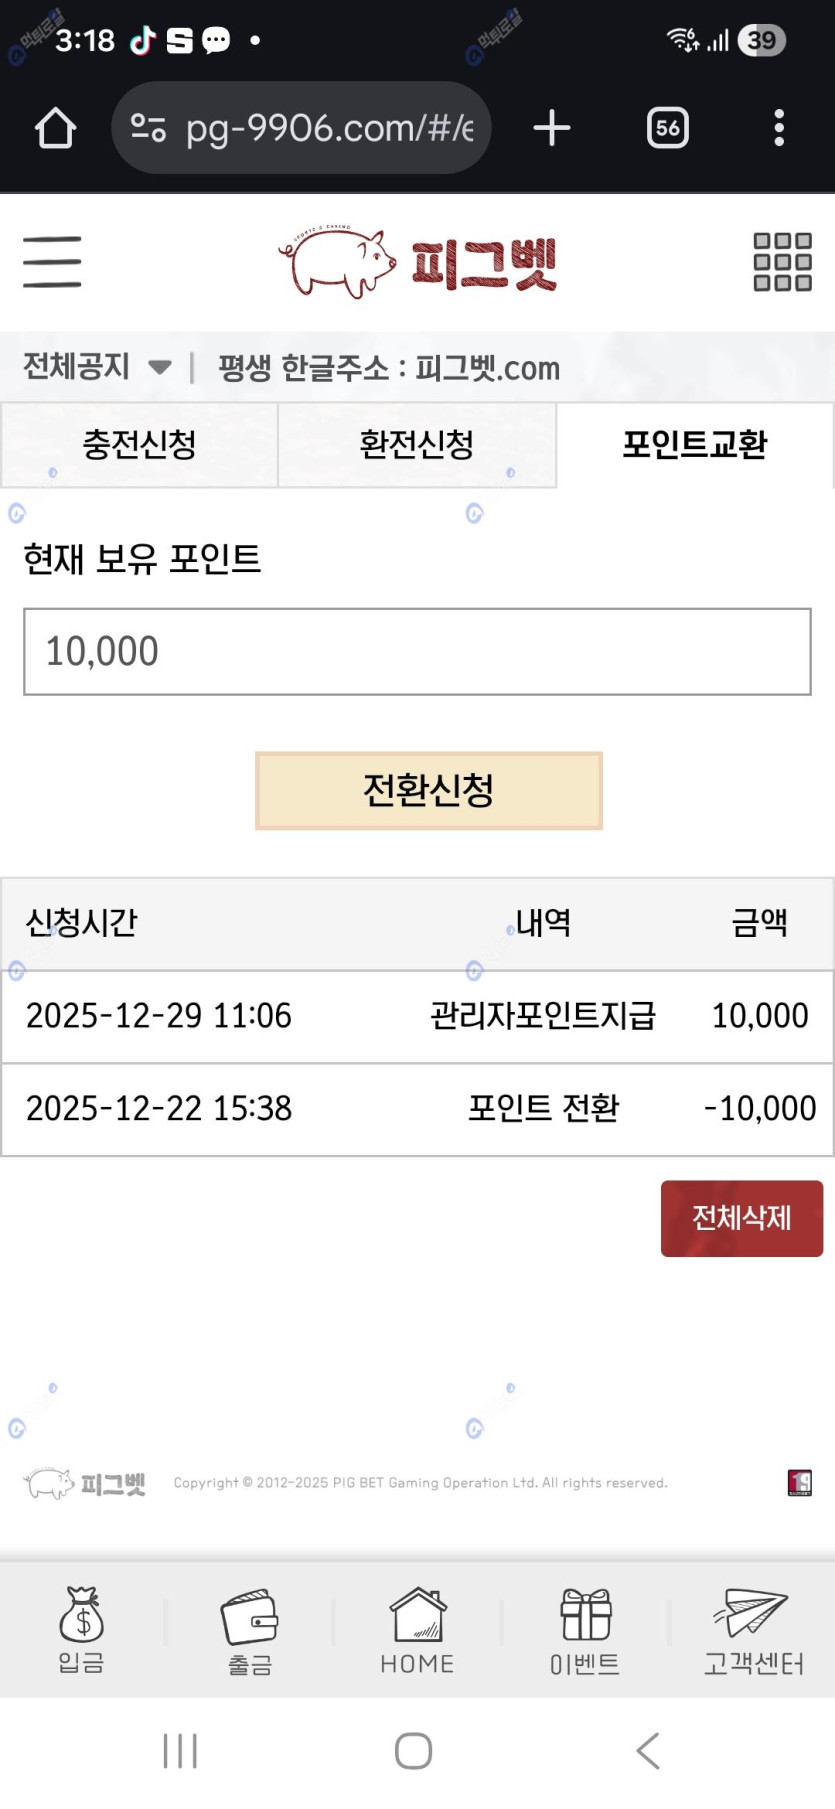Open the grid menu icon

coord(782,262)
